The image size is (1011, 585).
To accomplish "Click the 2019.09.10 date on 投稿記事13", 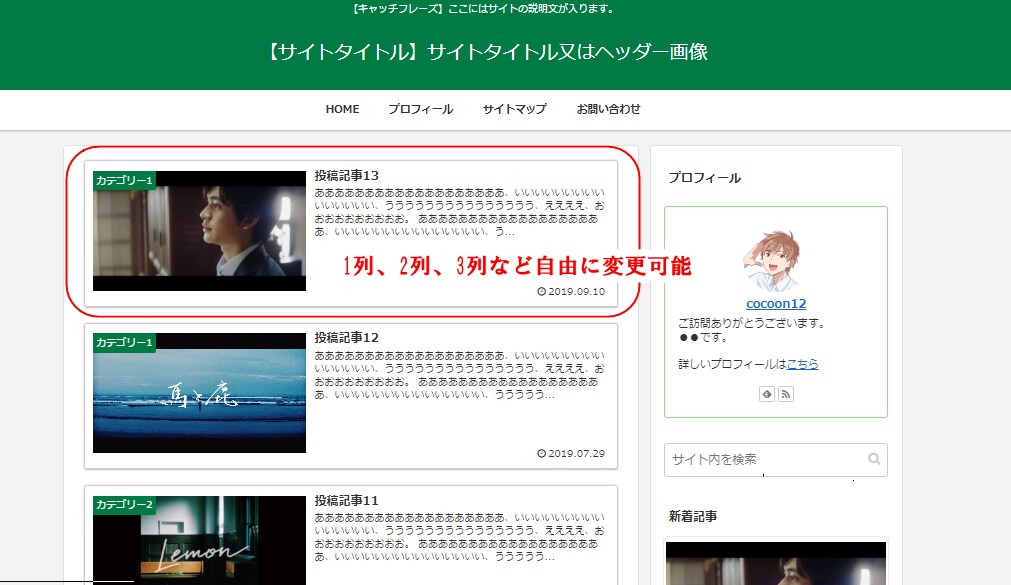I will click(x=571, y=292).
